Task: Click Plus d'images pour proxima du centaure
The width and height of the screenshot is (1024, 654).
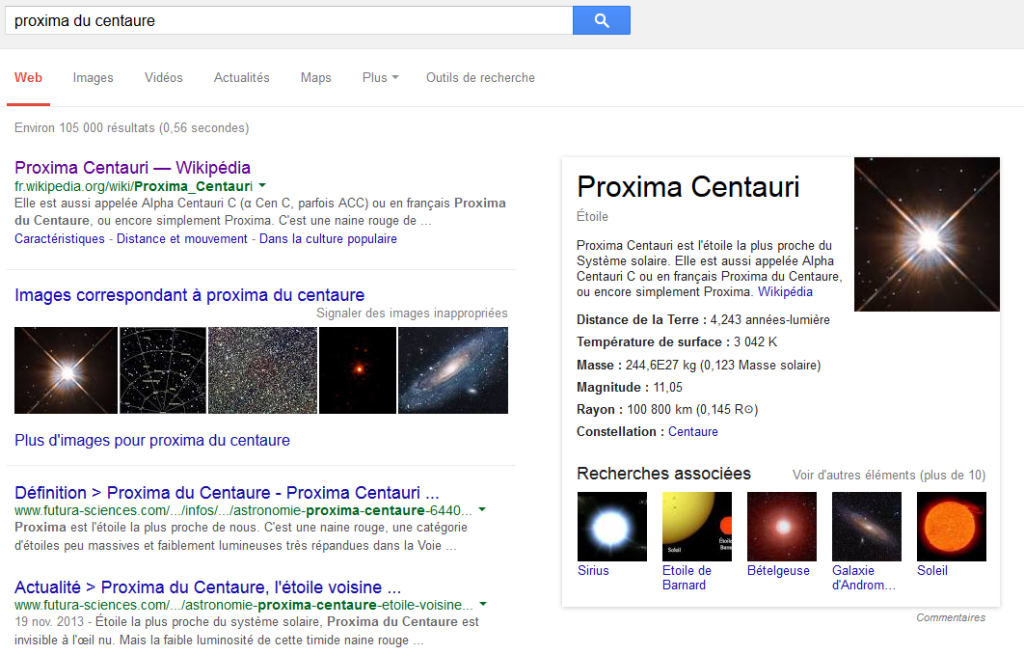Action: 152,440
